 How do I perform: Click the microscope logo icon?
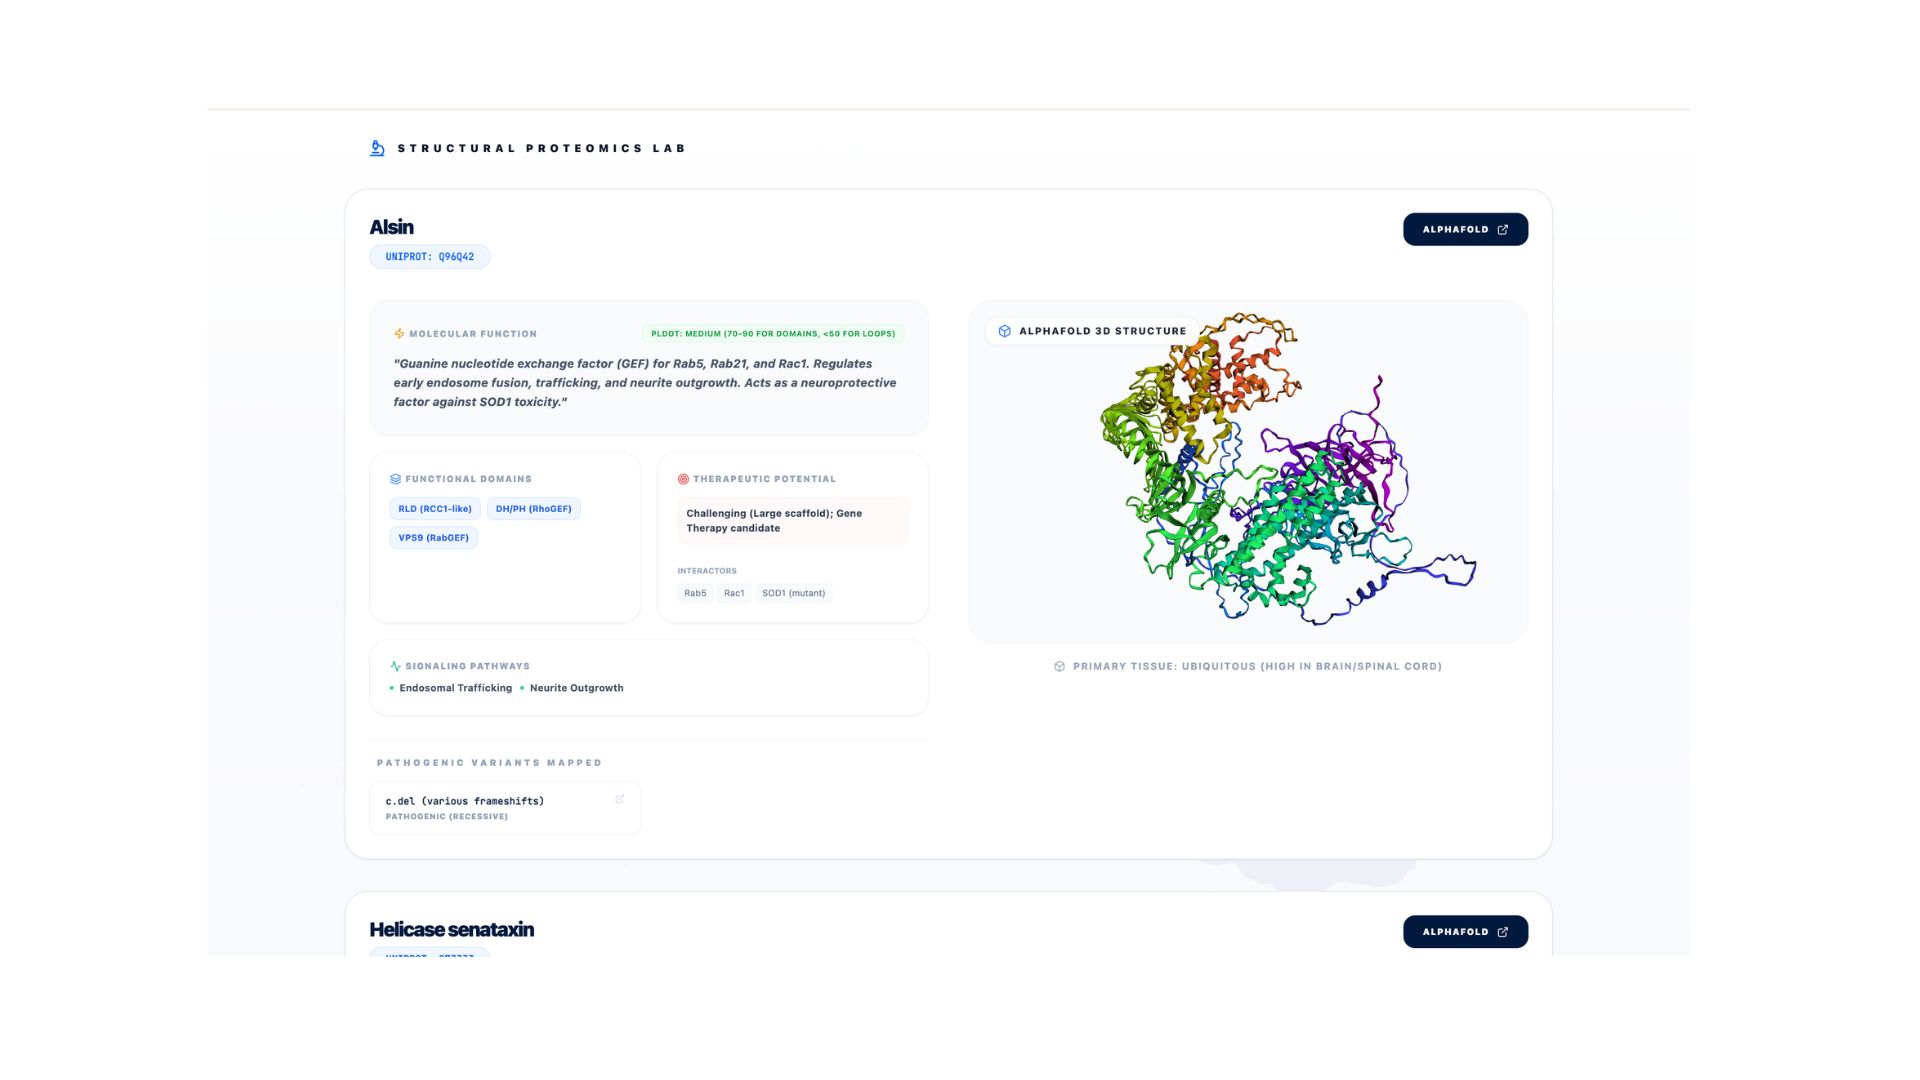coord(377,148)
